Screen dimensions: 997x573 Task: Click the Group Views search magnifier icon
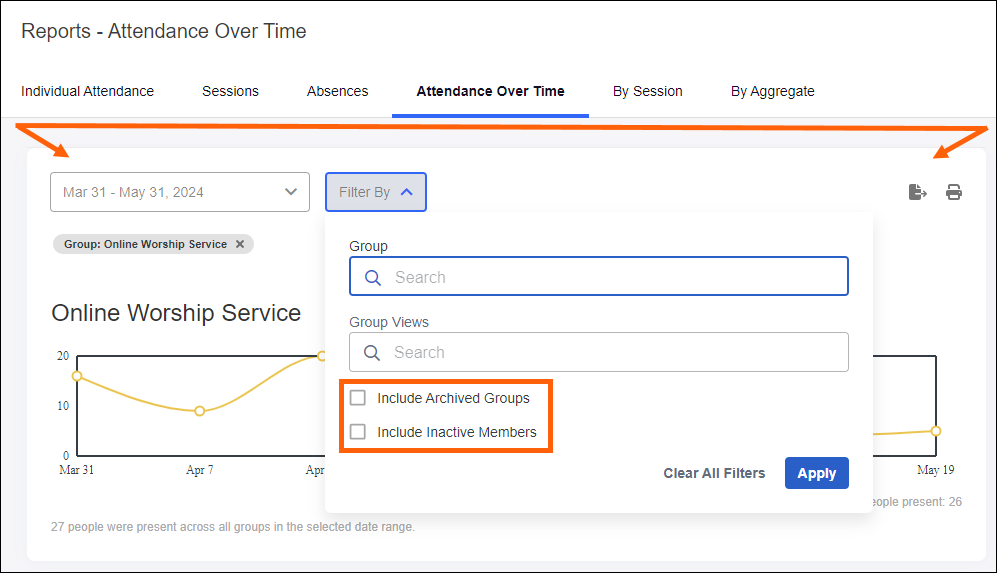click(372, 353)
